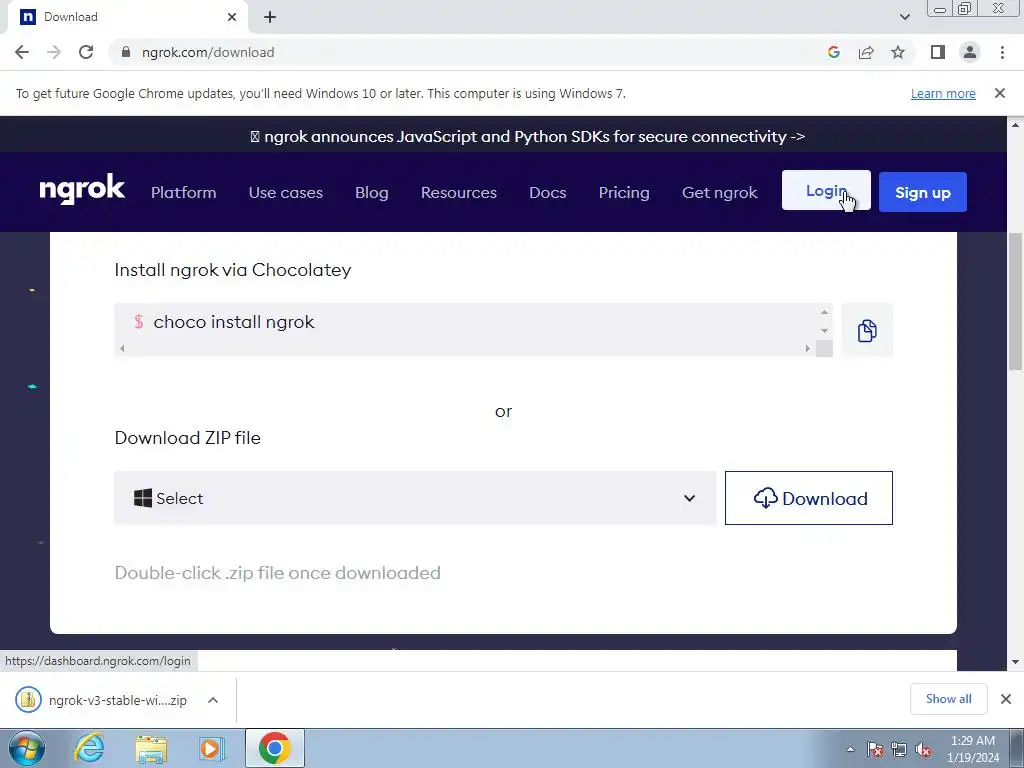Click the choco install ngrok command text
1024x768 pixels.
point(234,322)
